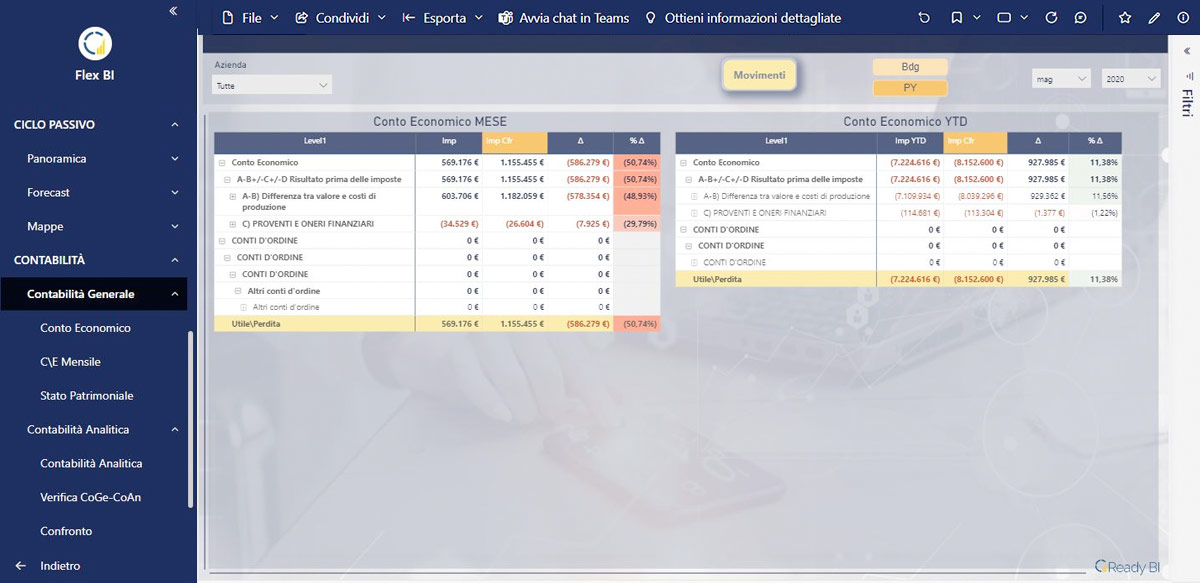Expand C) PROVENTI E ONERI FINANZIARI in MESE table
This screenshot has width=1200, height=583.
(x=233, y=224)
